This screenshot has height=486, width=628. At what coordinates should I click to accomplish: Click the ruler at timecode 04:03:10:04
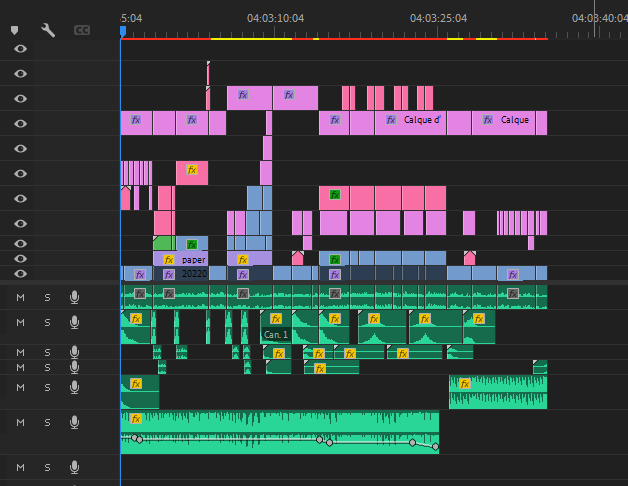pyautogui.click(x=275, y=18)
